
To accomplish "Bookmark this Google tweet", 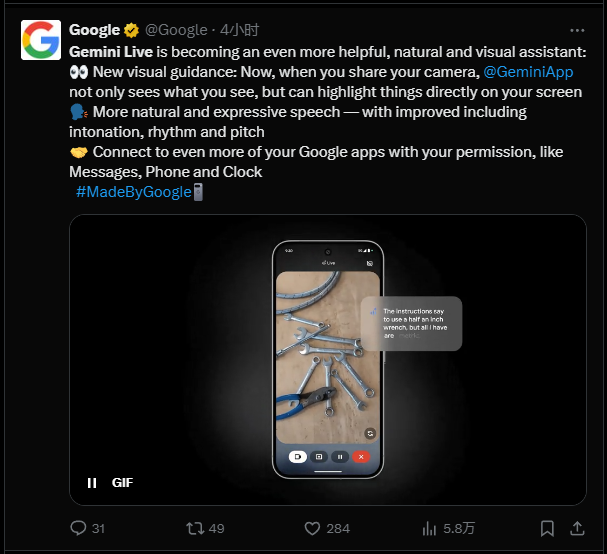I will pyautogui.click(x=547, y=528).
